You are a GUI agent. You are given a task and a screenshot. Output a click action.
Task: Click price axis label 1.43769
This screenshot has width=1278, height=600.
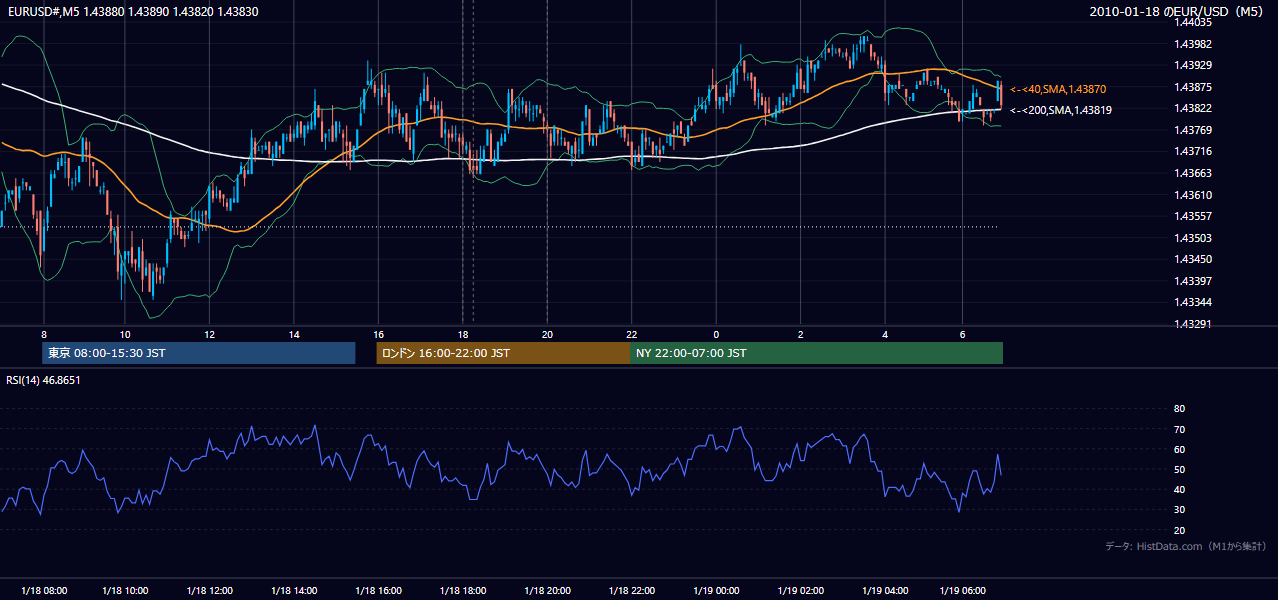pos(1192,130)
